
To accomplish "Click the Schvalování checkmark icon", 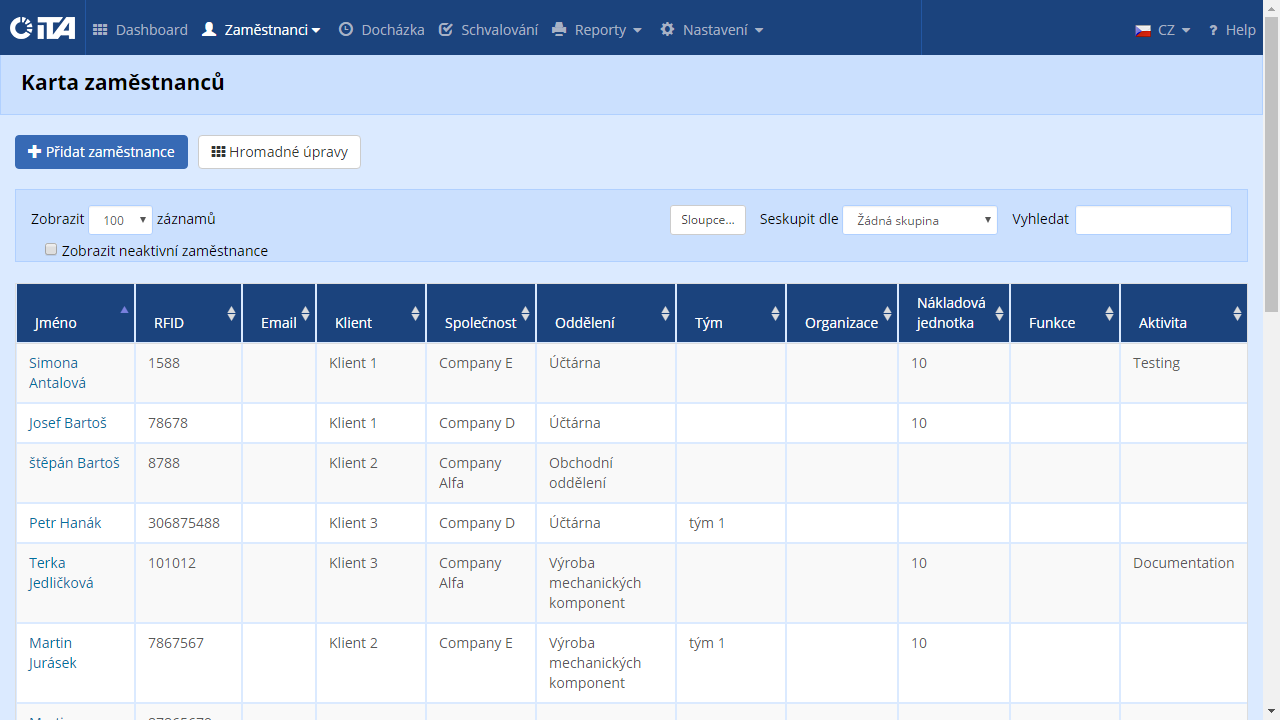I will 446,30.
